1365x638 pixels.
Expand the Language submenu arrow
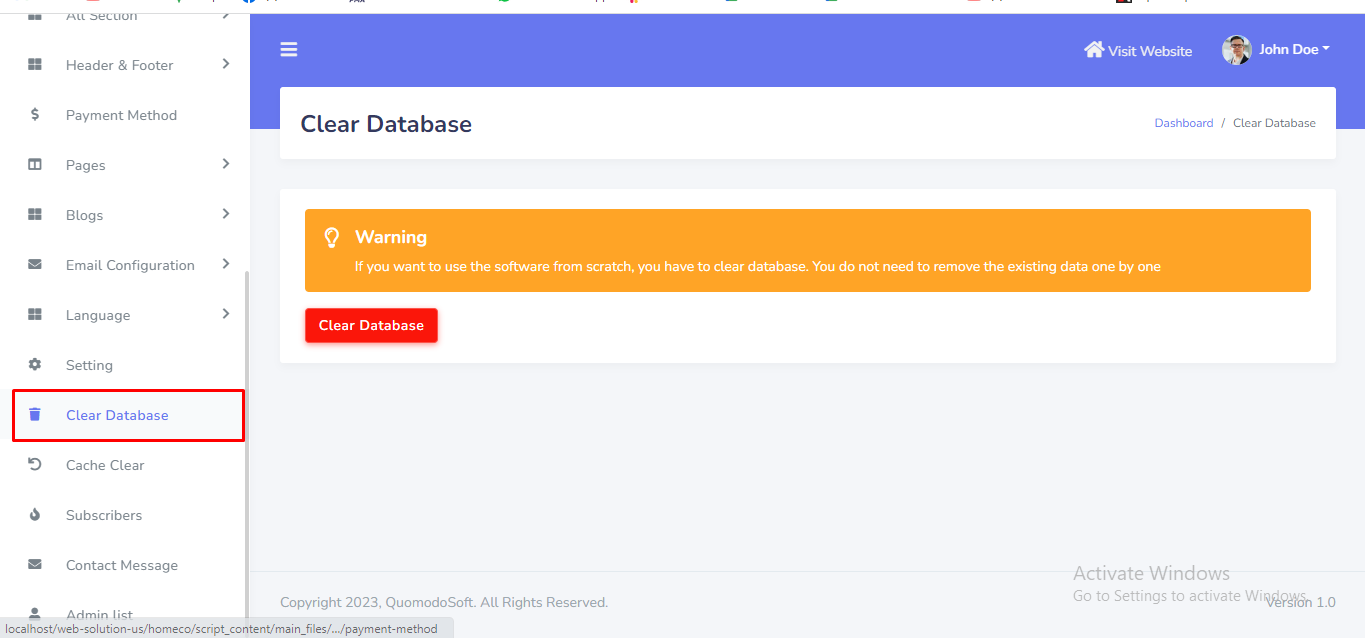click(226, 314)
